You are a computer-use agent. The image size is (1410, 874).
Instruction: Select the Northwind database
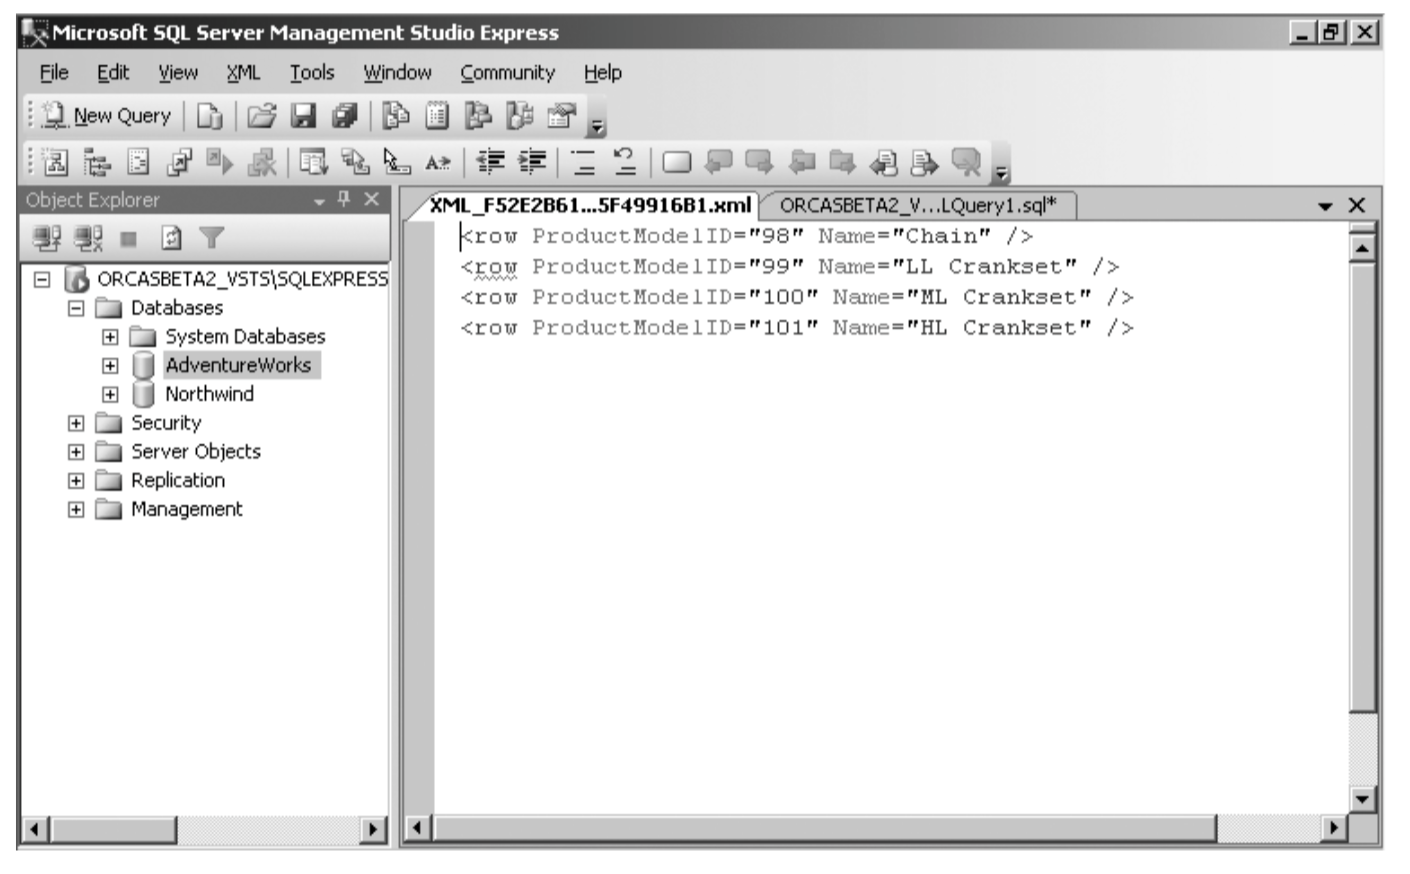[209, 394]
